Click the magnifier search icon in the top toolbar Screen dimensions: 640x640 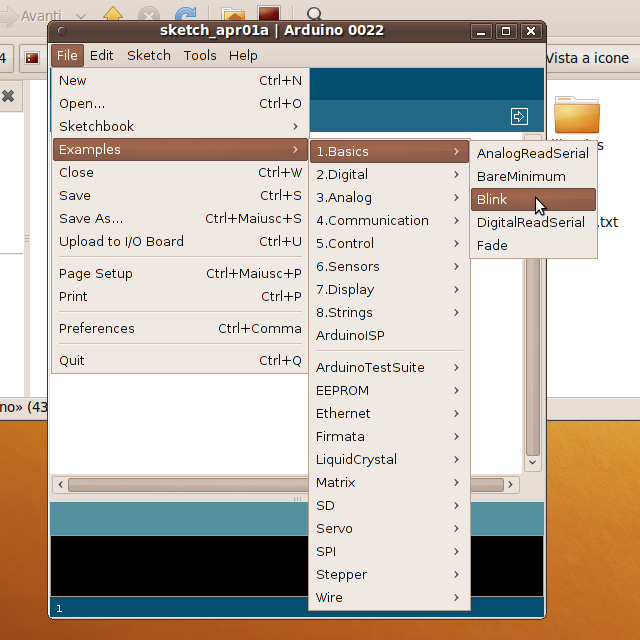pos(314,15)
